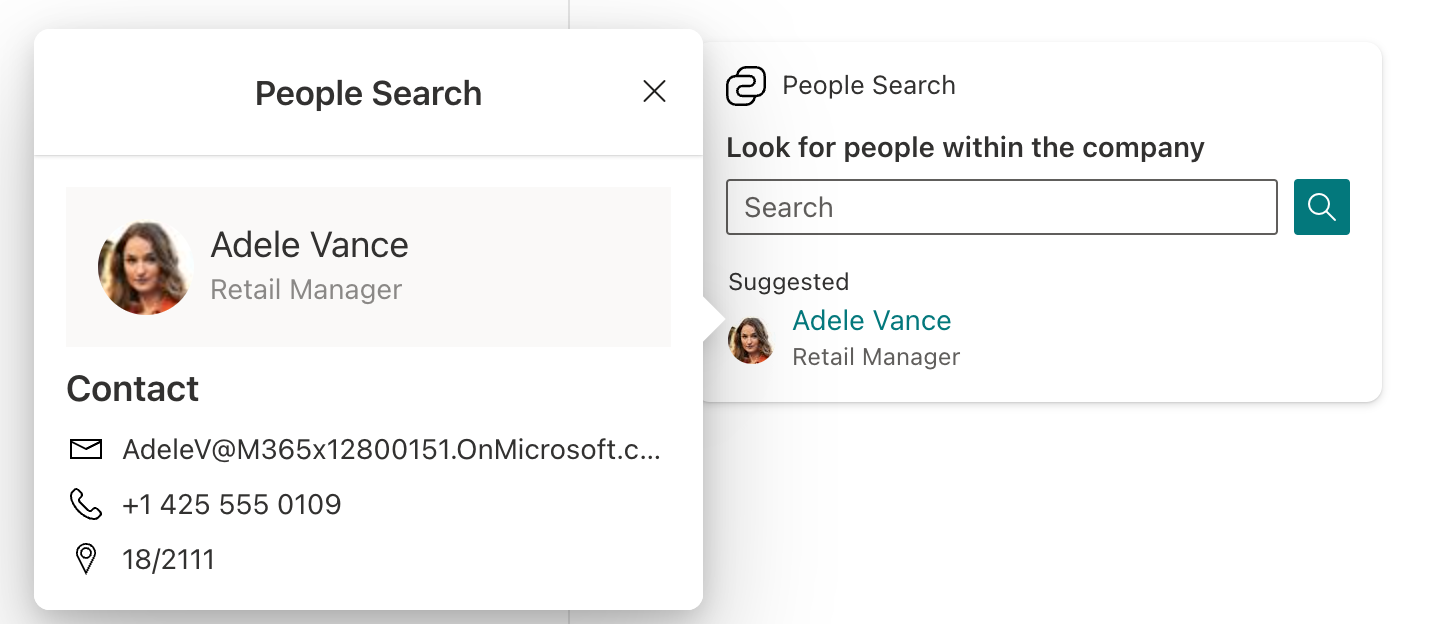Image resolution: width=1436 pixels, height=624 pixels.
Task: Click the email envelope icon
Action: point(86,449)
